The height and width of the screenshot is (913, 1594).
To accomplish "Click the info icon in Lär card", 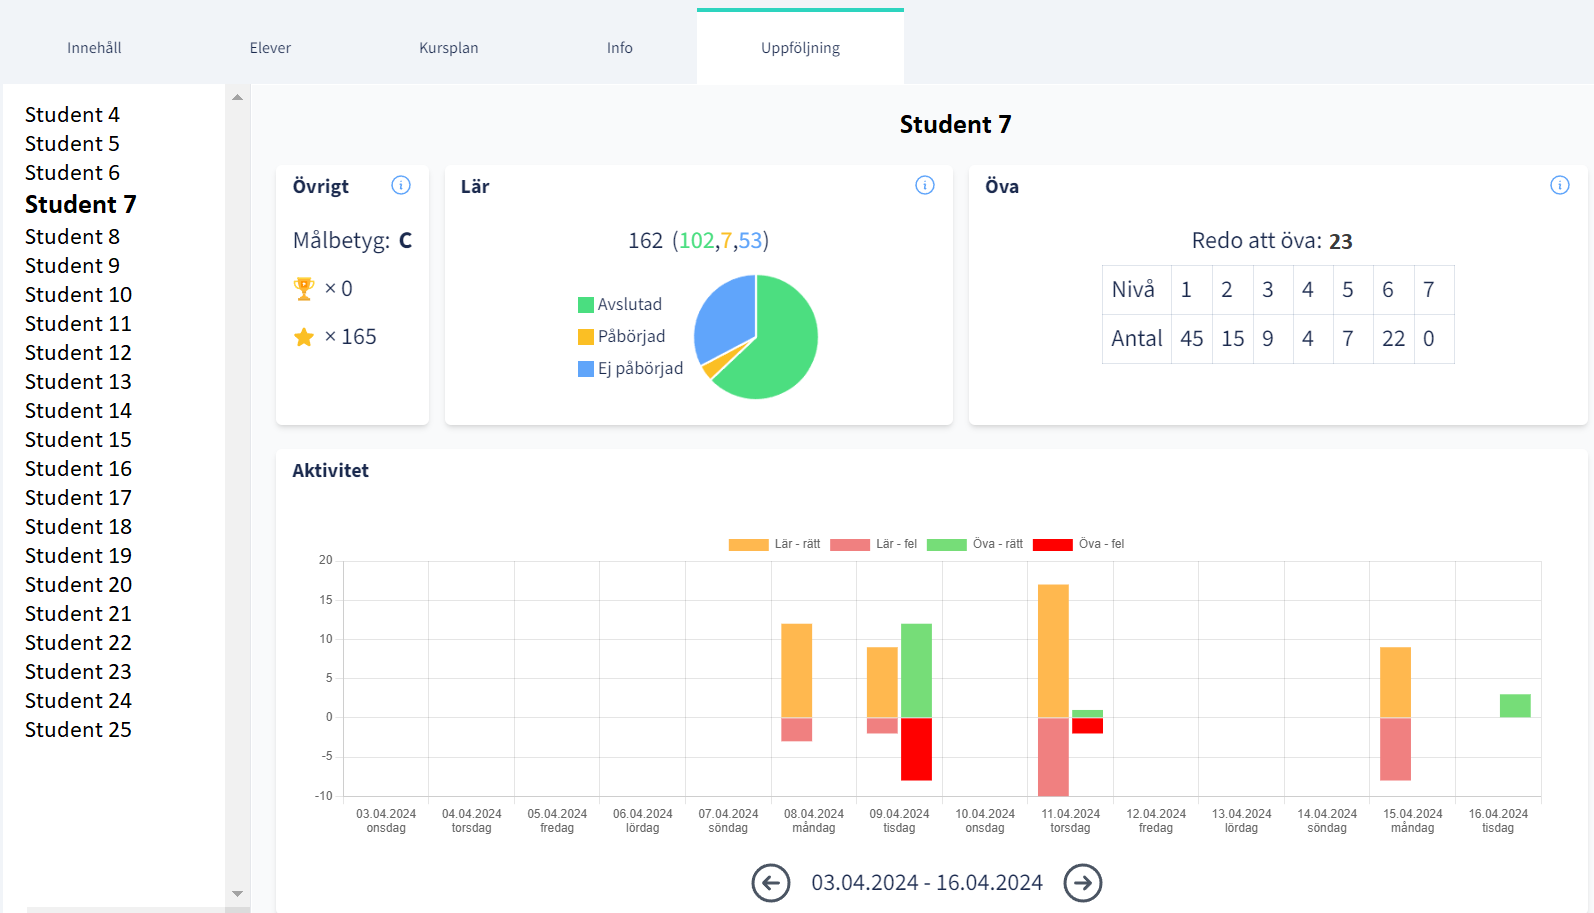I will pyautogui.click(x=925, y=185).
